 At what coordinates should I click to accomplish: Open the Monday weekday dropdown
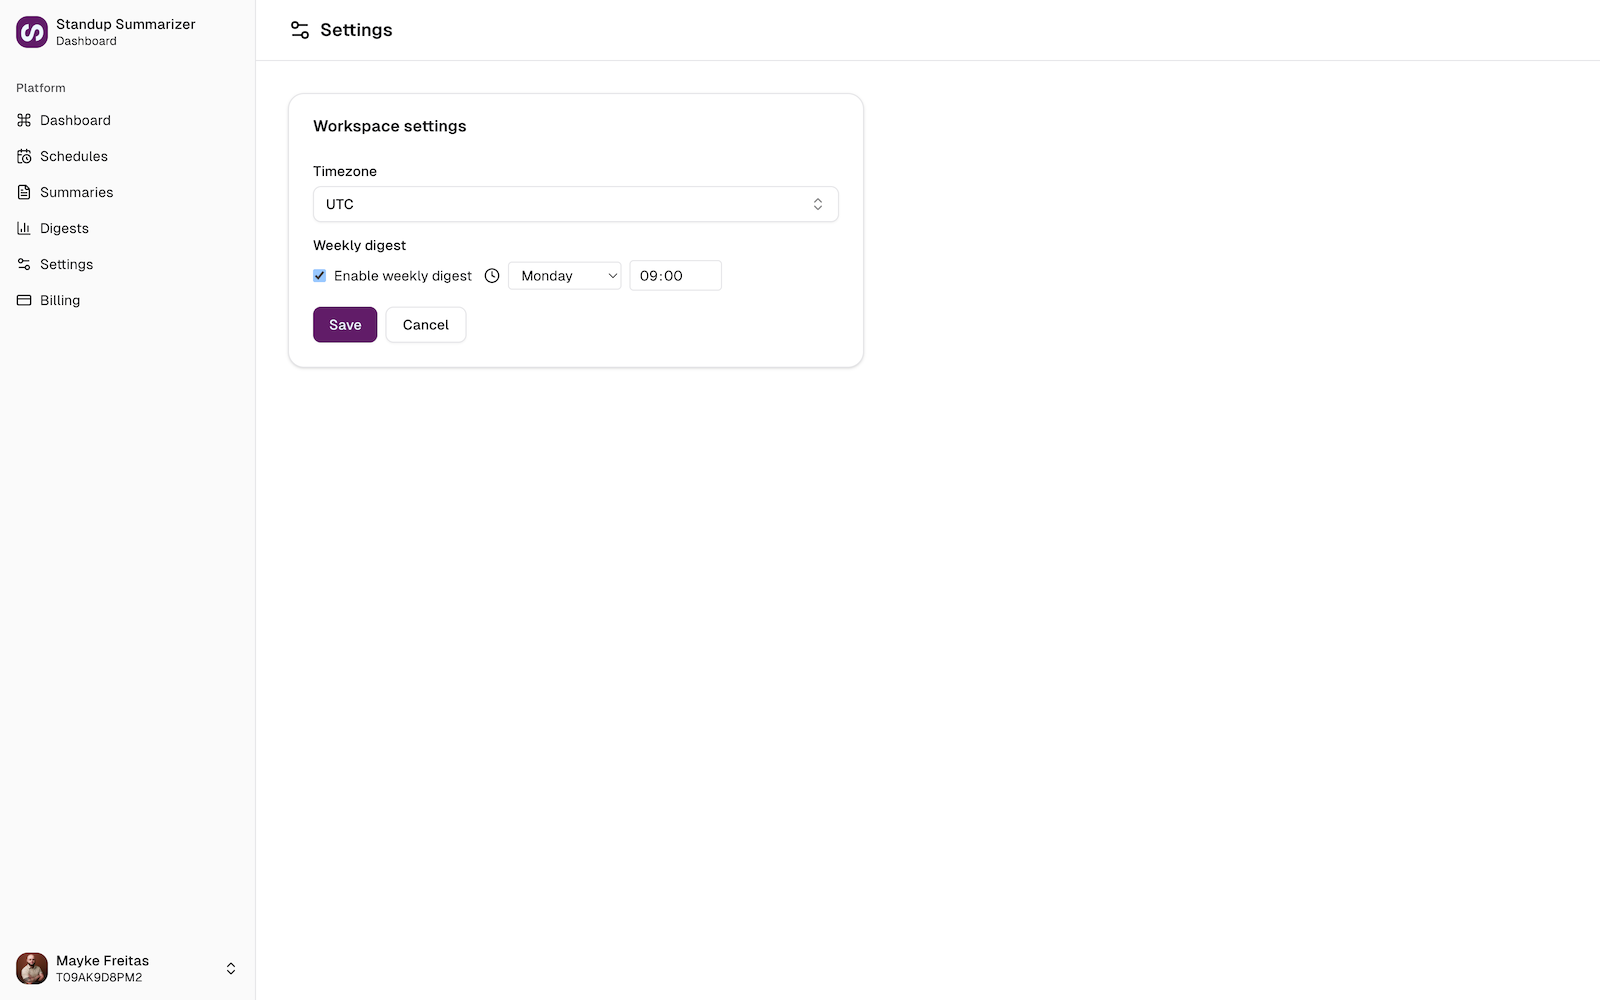click(564, 275)
